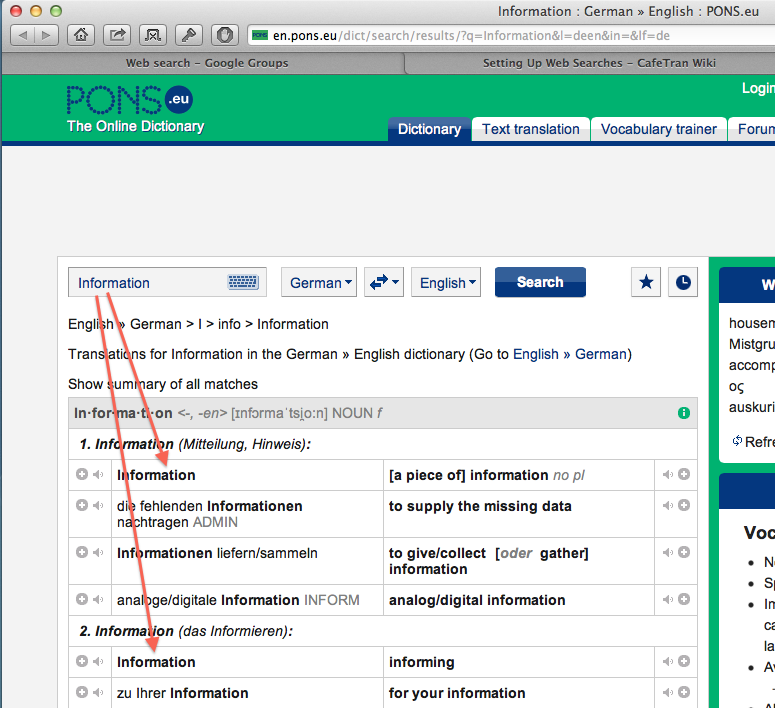Click the on-screen keyboard icon in search field
This screenshot has width=775, height=708.
243,283
